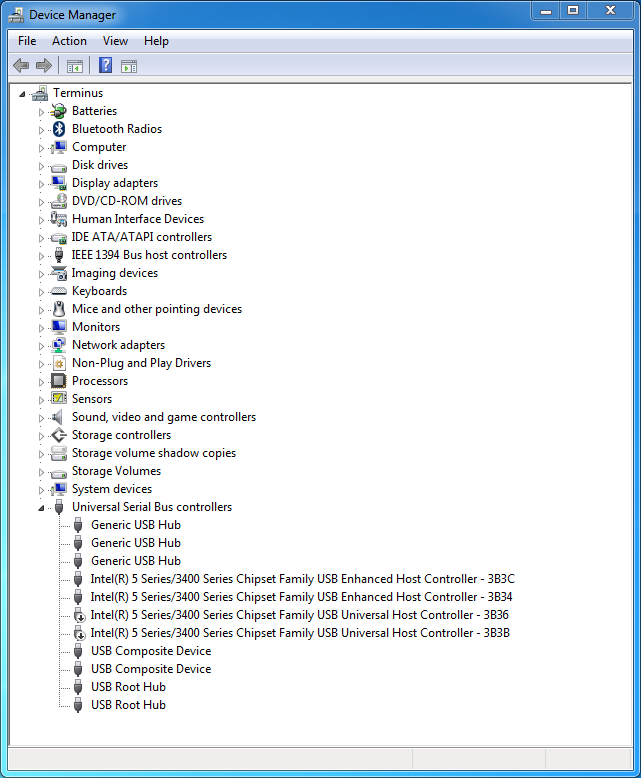This screenshot has width=641, height=778.
Task: Select the Bluetooth Radios label
Action: [x=117, y=129]
